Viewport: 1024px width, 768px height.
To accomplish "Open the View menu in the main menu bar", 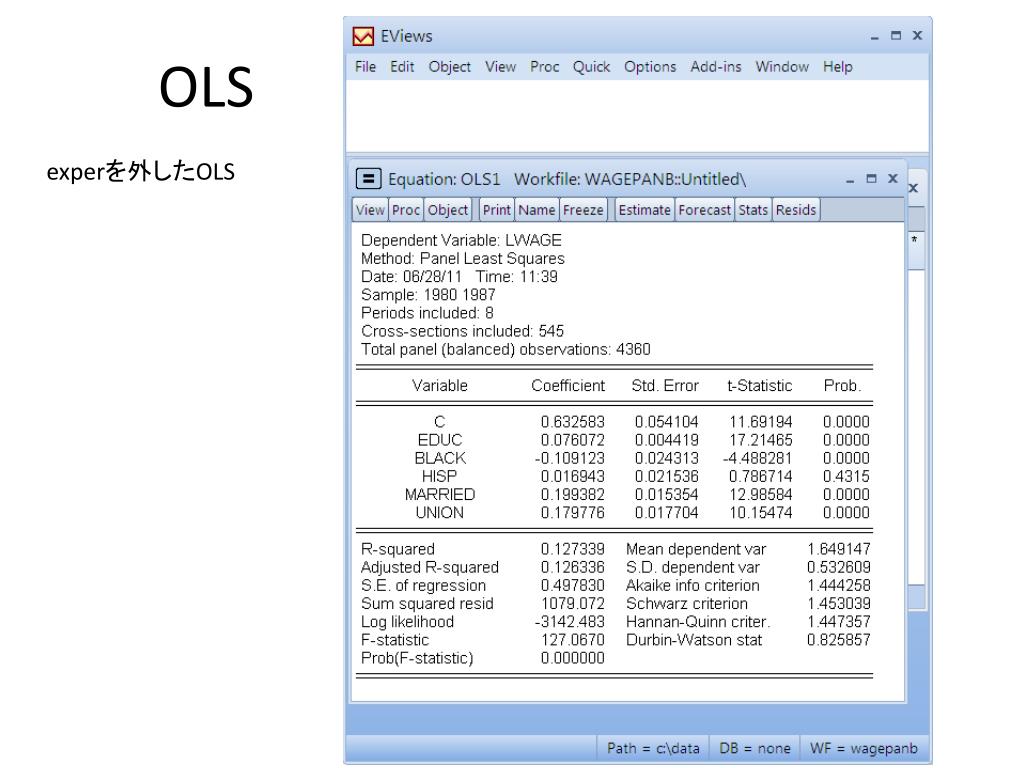I will [500, 67].
